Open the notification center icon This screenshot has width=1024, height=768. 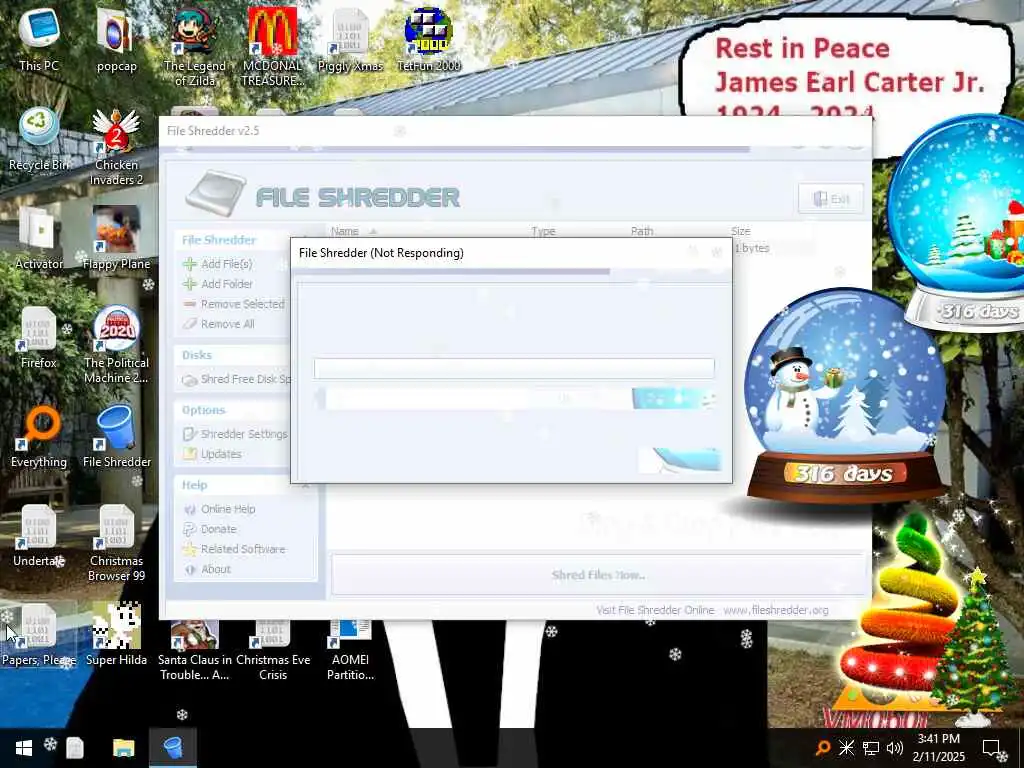point(993,748)
